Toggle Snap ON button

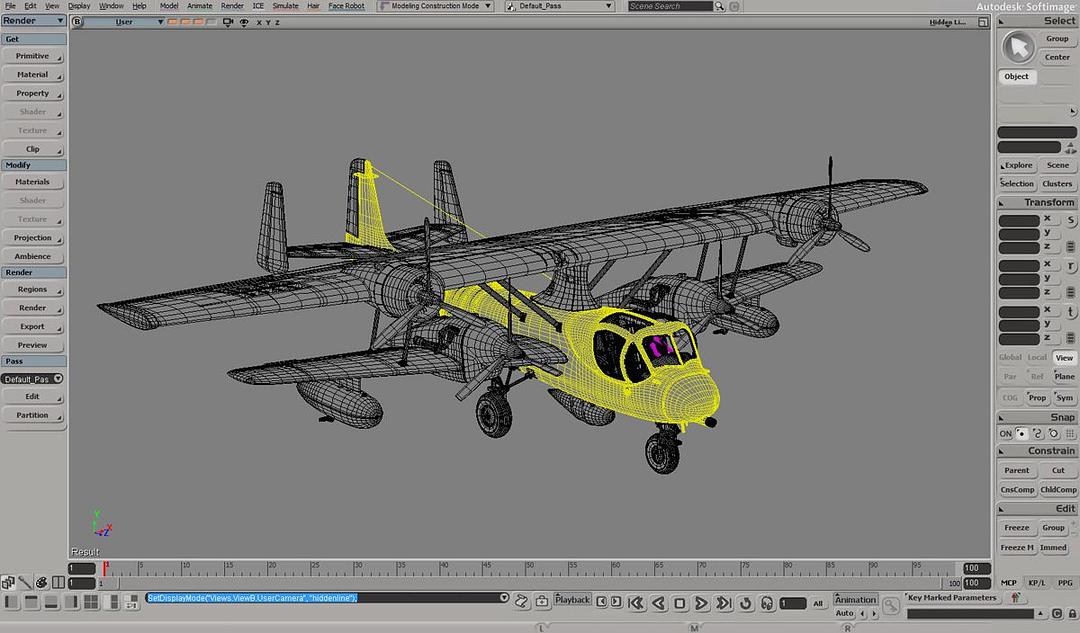[1005, 434]
